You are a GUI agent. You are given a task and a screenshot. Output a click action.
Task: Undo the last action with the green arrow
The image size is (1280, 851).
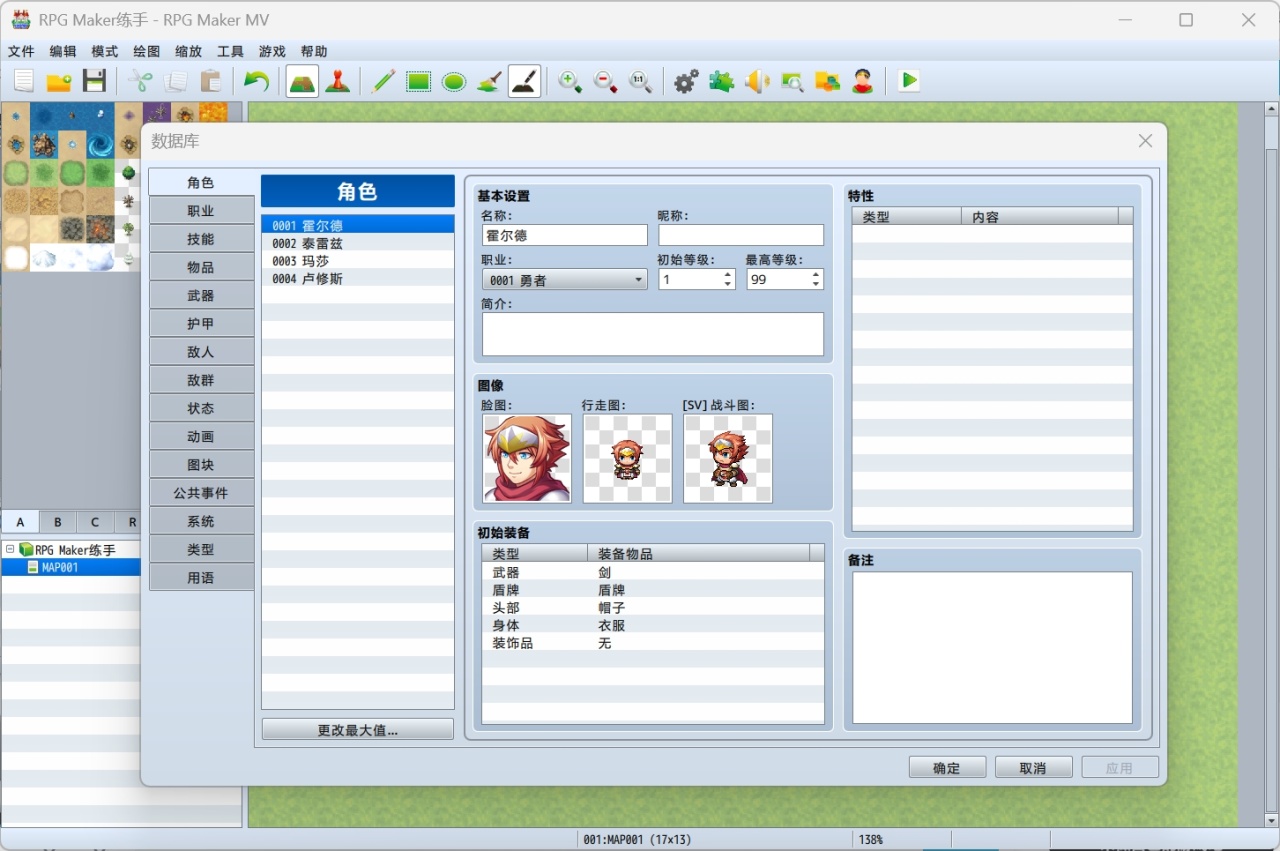click(x=257, y=81)
